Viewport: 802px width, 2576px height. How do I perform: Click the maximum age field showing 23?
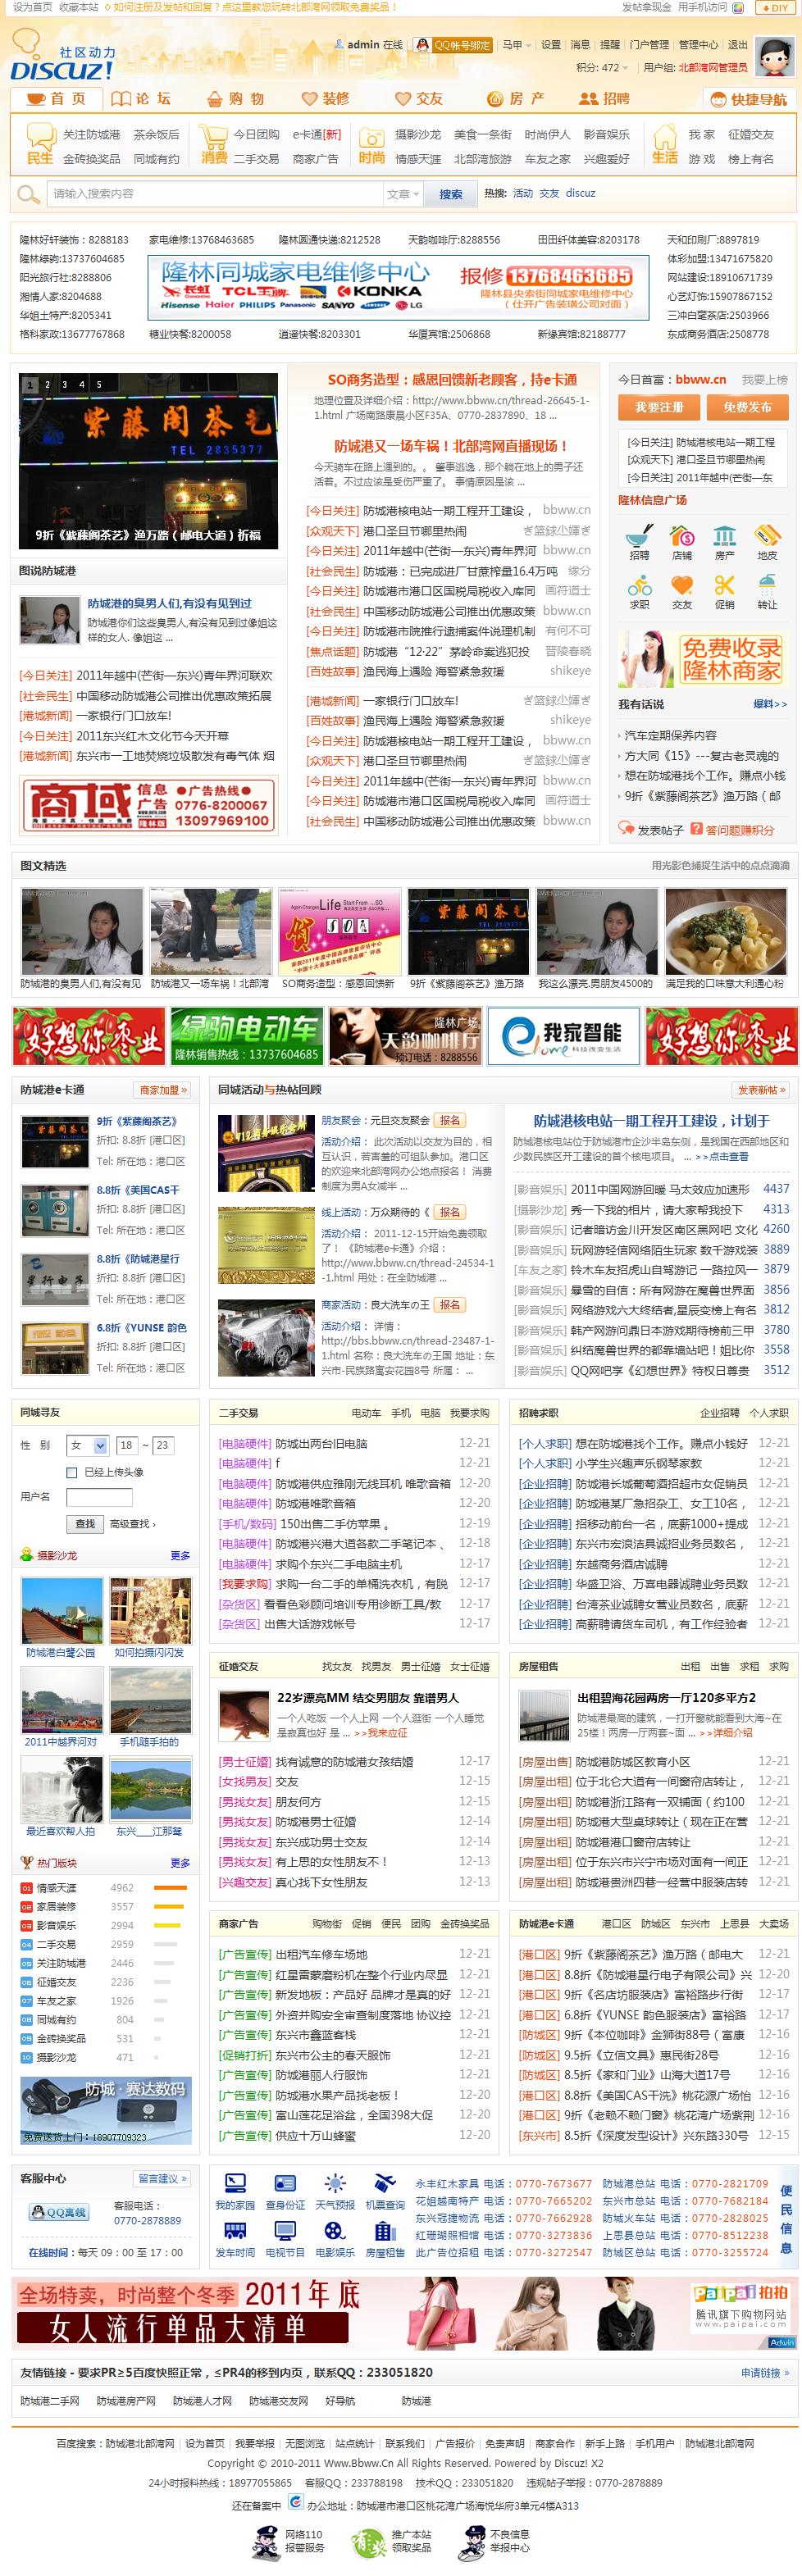pos(162,1445)
